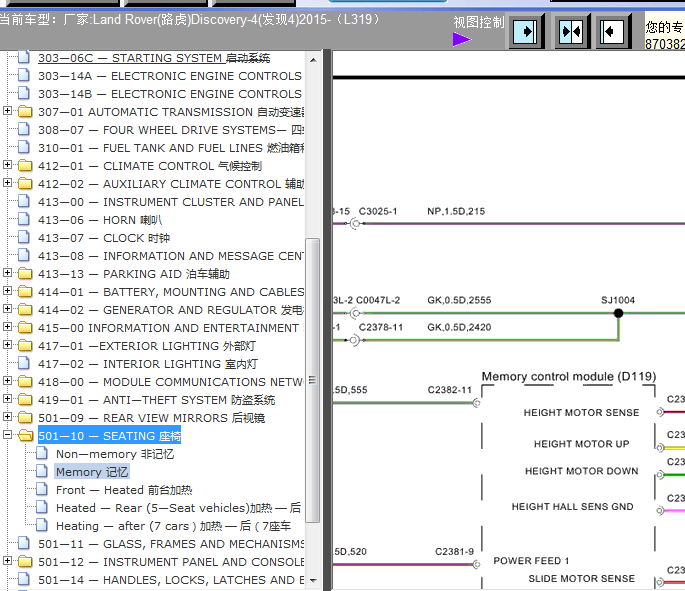Expand the 413-13 Parking Aid folder
685x591 pixels.
coord(8,274)
